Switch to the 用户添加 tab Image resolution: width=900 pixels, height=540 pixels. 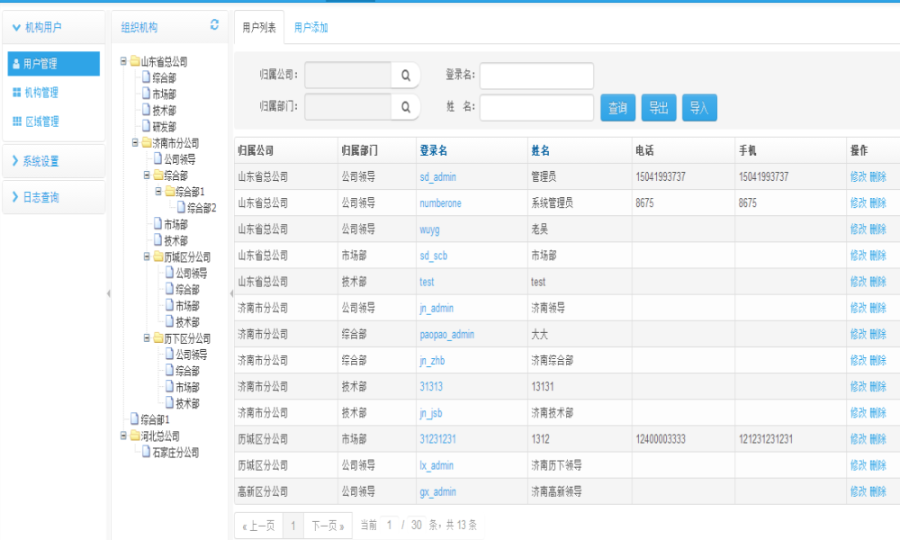point(311,27)
